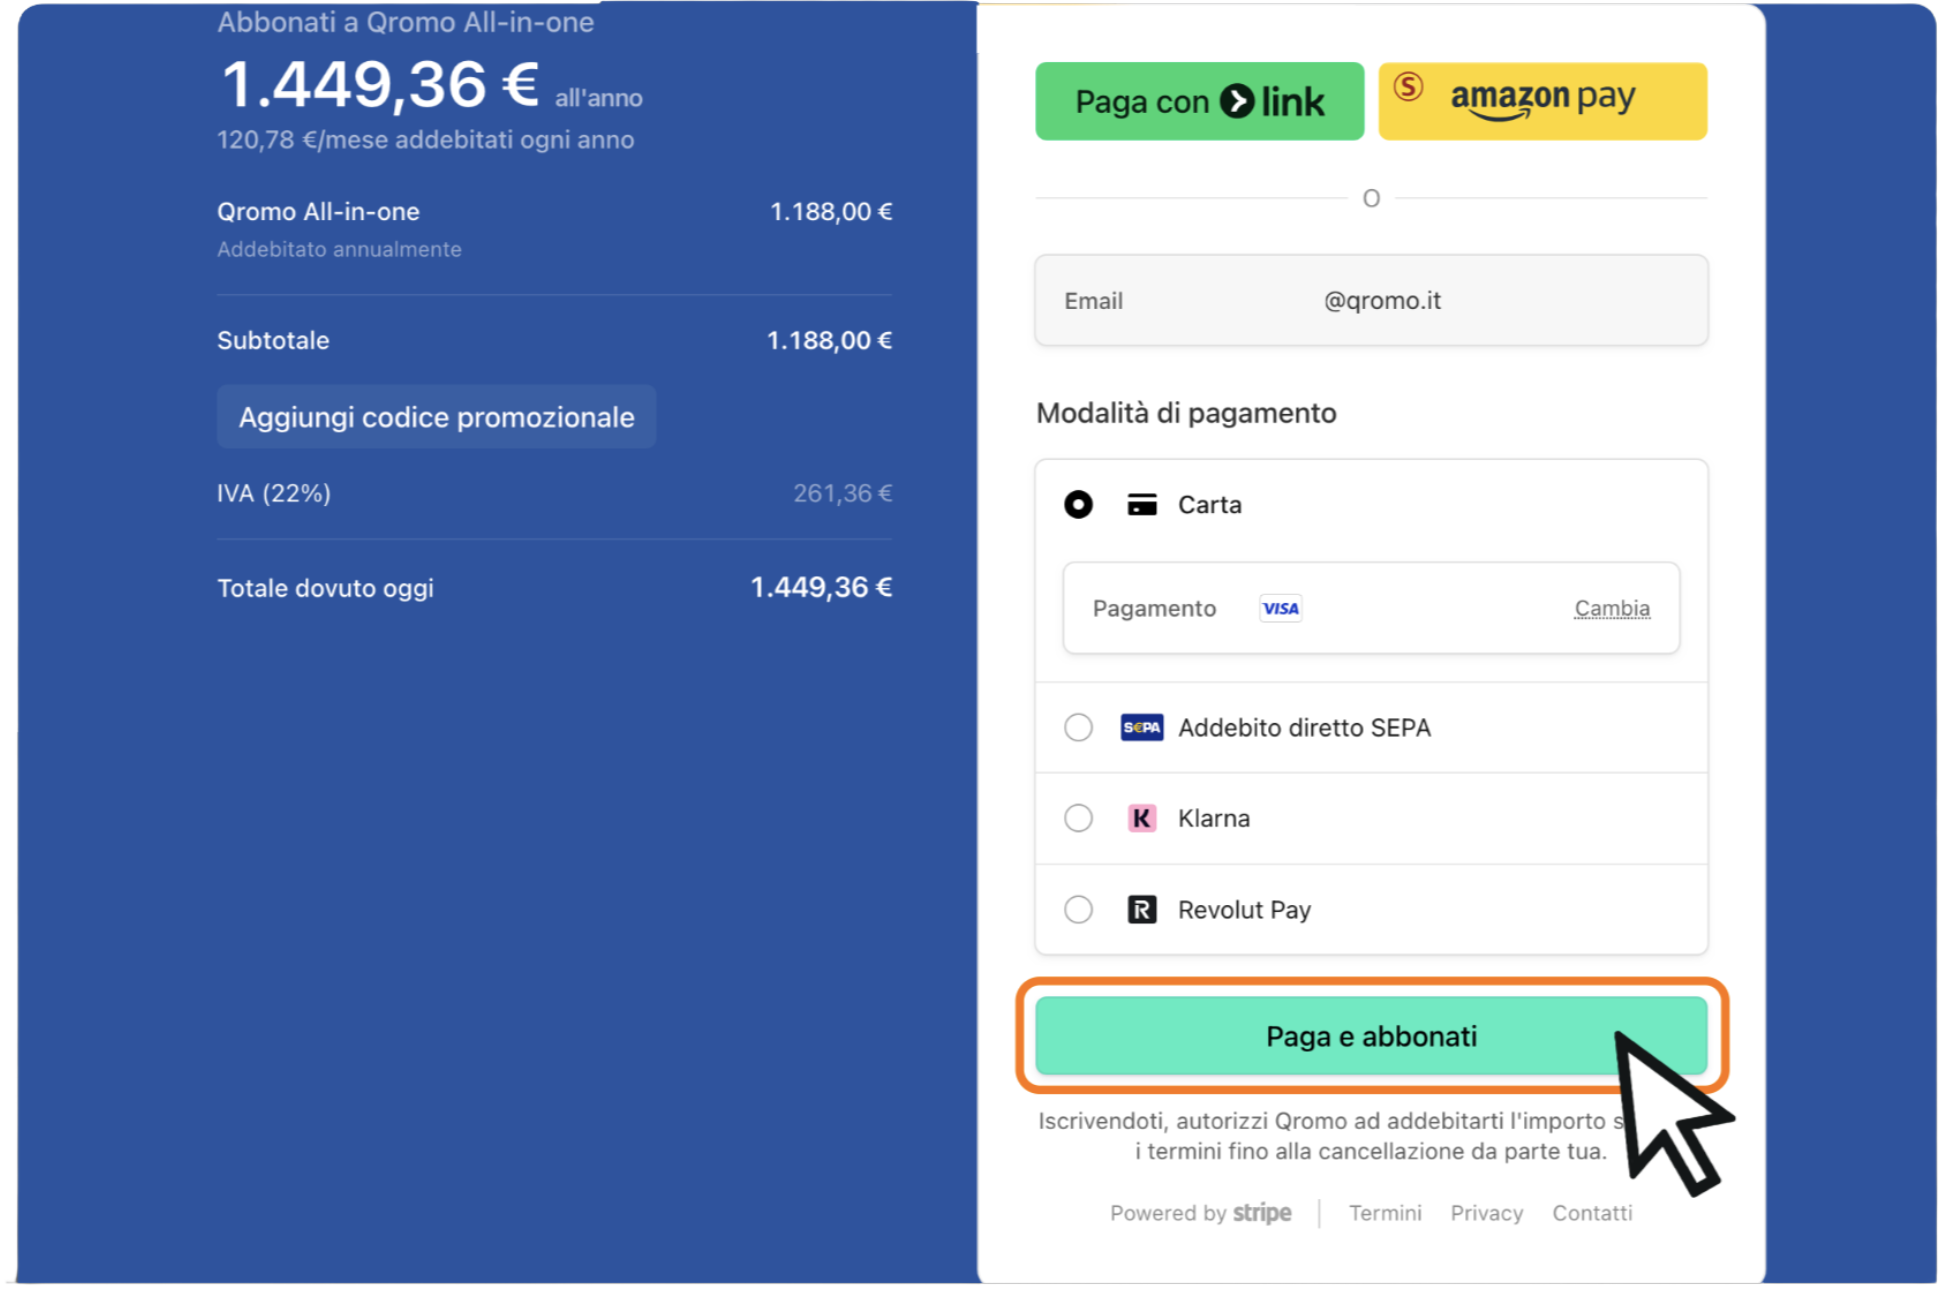The height and width of the screenshot is (1298, 1950).
Task: Click into the Email input field
Action: pyautogui.click(x=1370, y=301)
